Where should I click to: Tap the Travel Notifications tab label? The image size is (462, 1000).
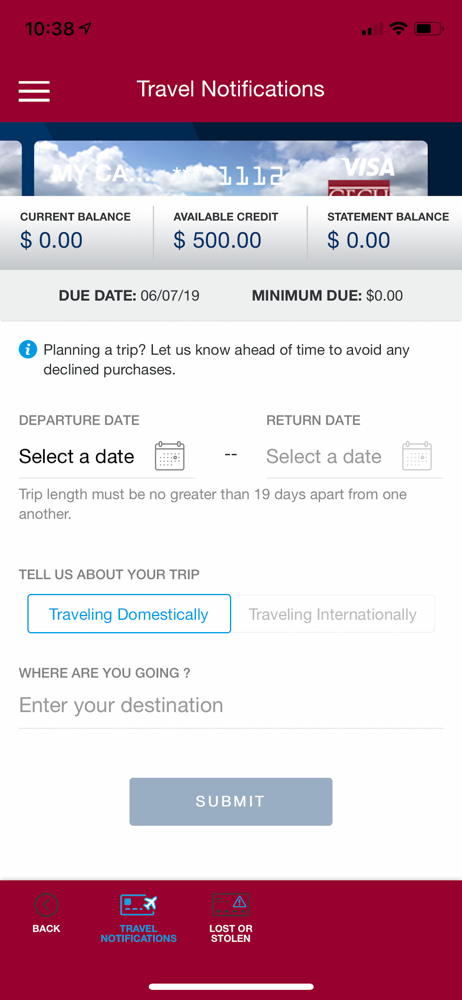tap(138, 933)
